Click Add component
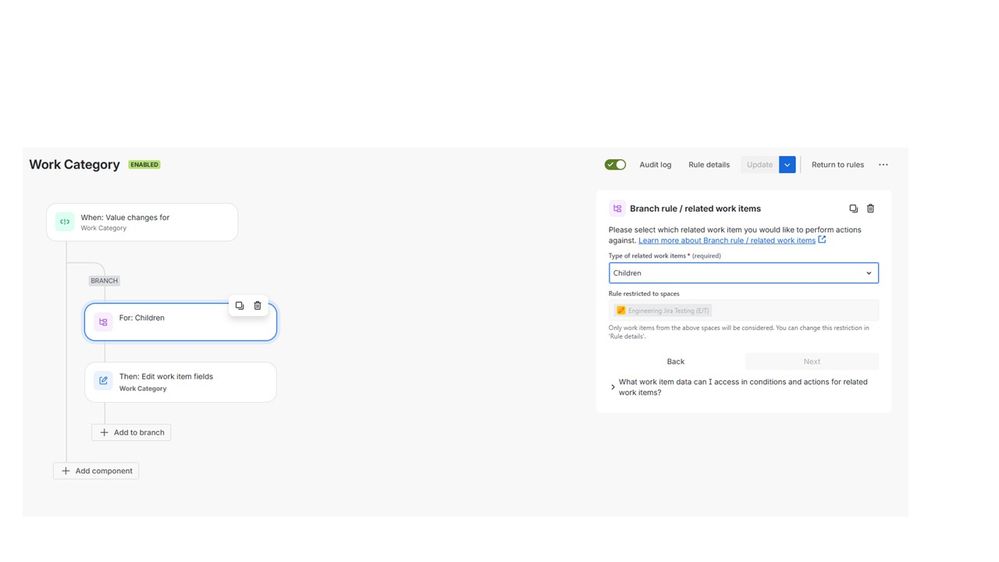Screen dimensions: 999x562 96,471
